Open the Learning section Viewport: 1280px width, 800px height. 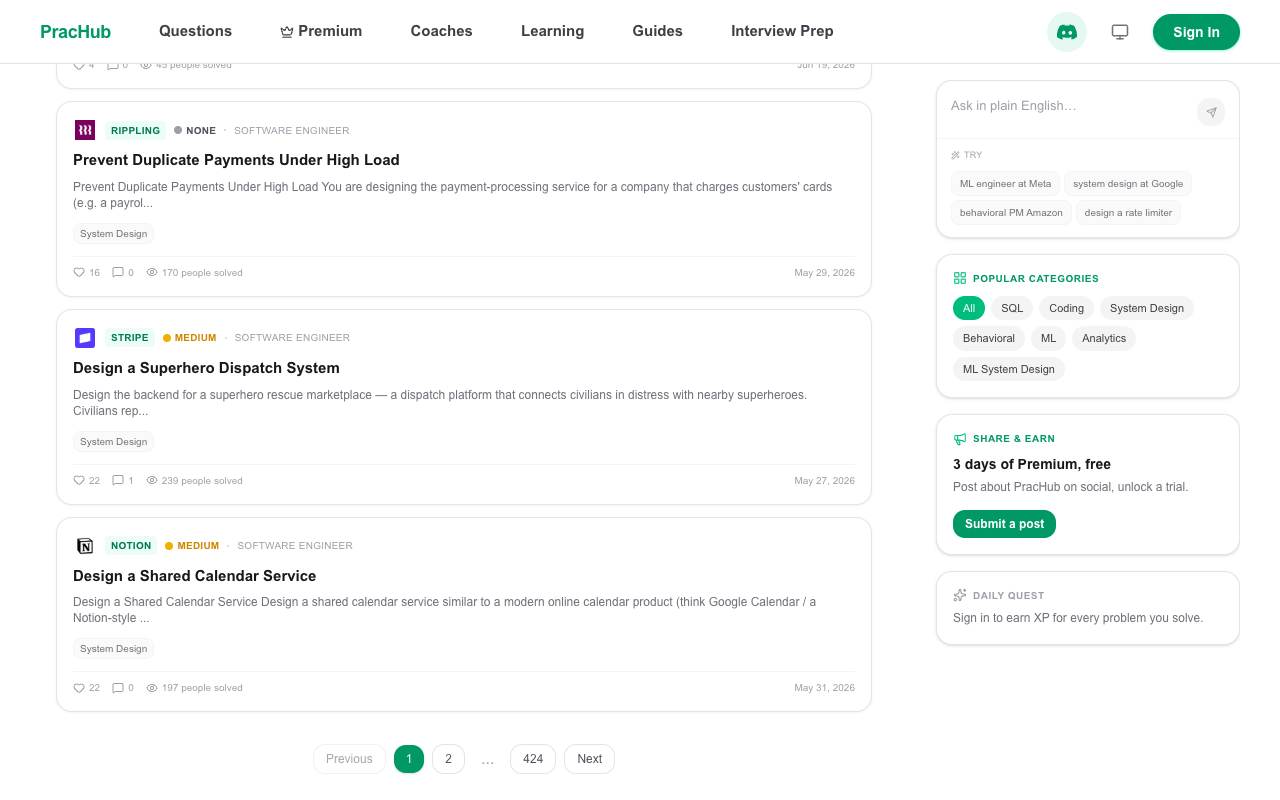point(552,31)
